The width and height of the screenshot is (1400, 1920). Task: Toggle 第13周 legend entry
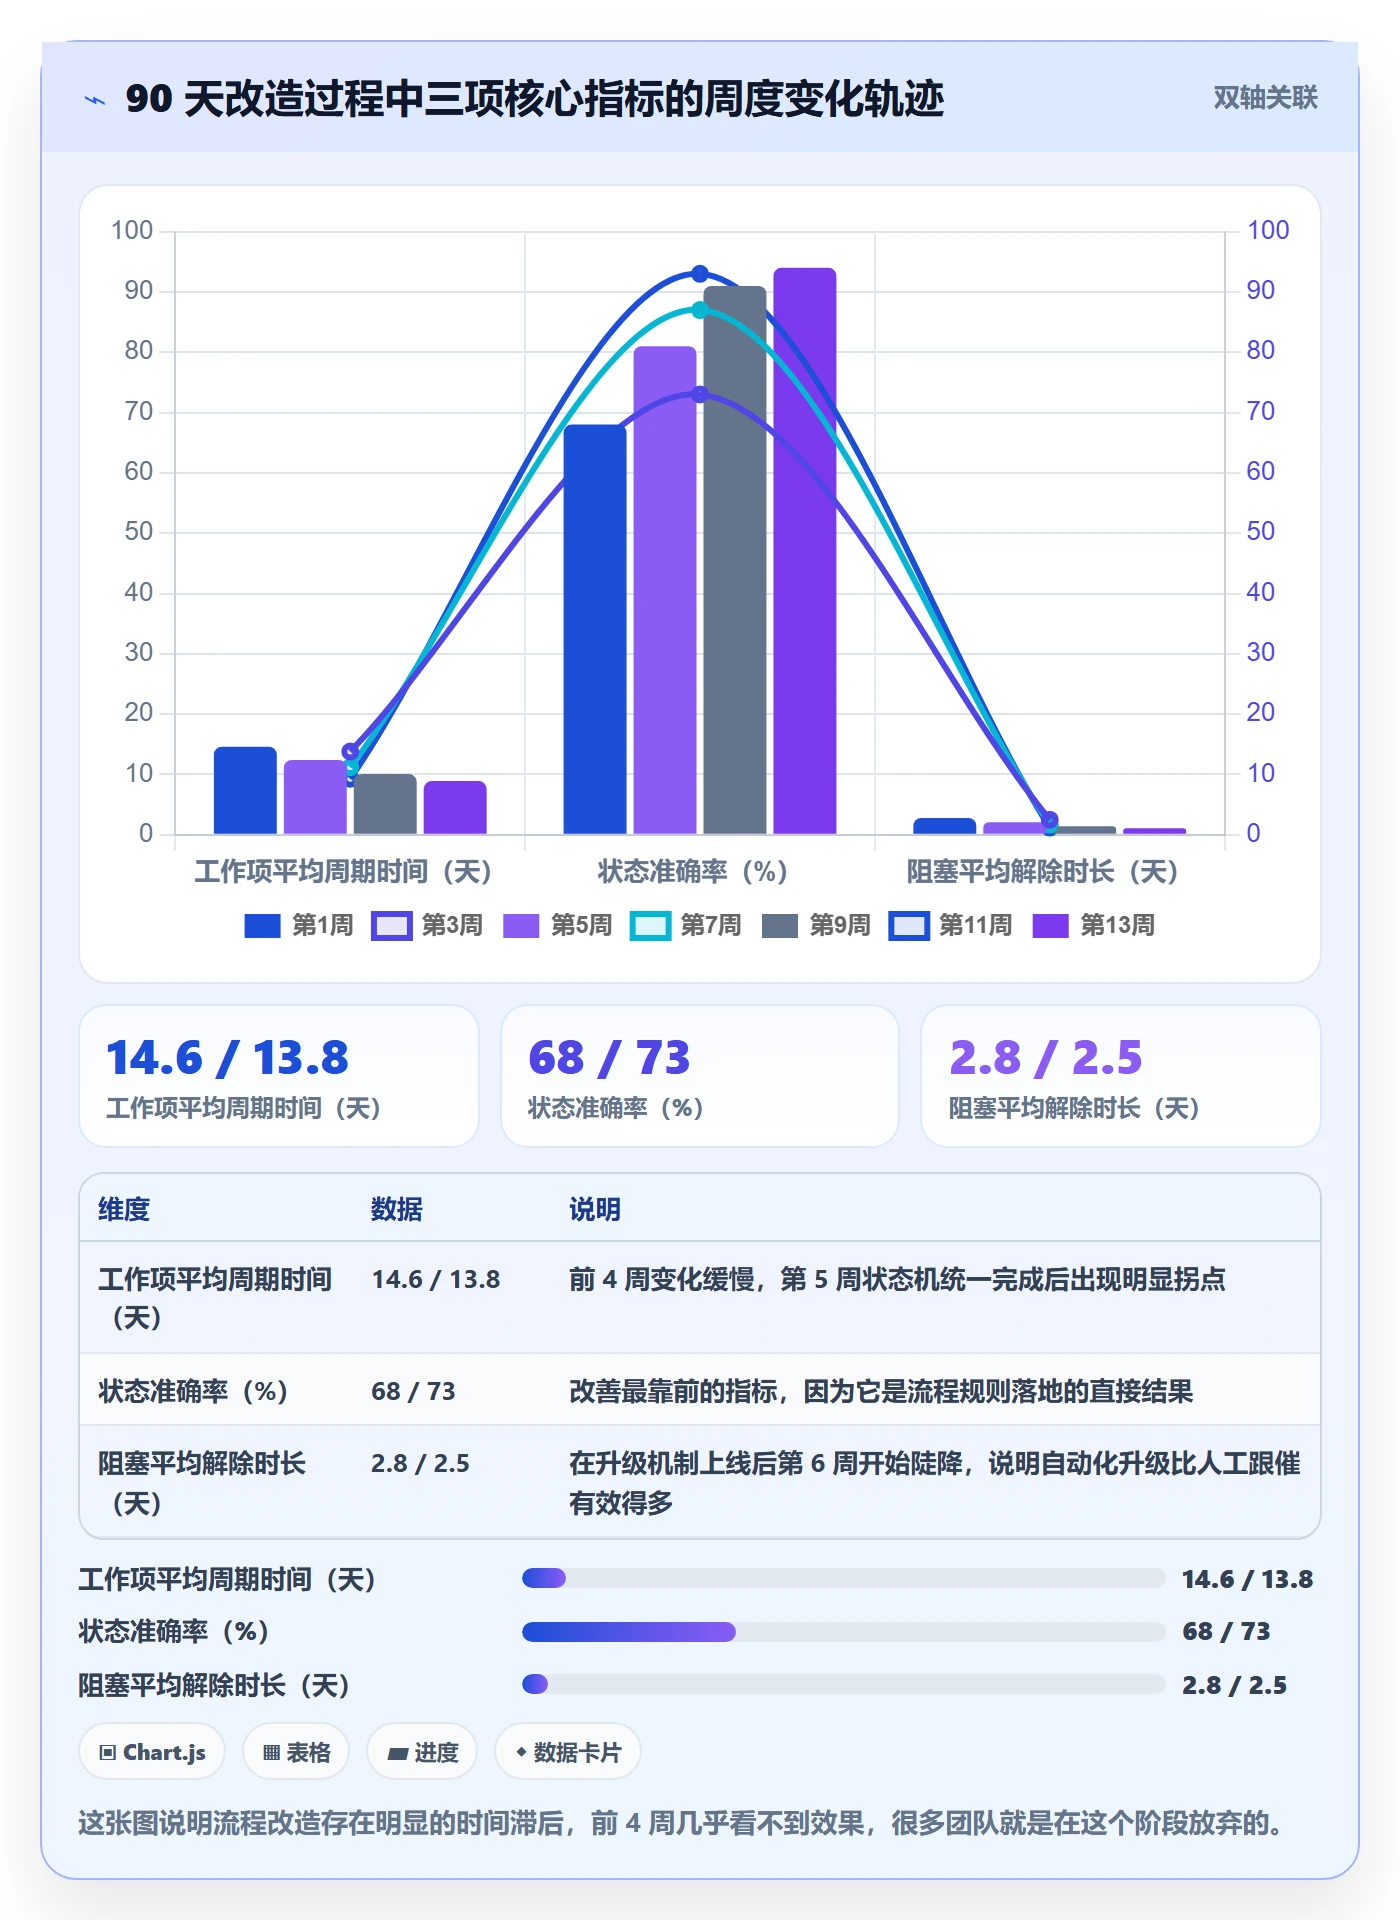coord(1093,926)
